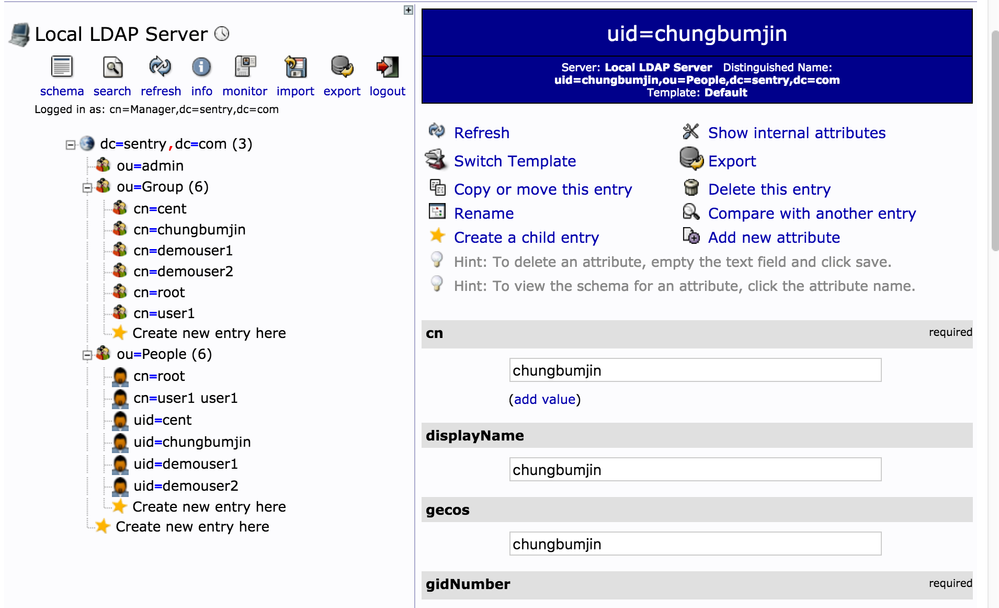Select cn=demouser2 under ou=Group
This screenshot has width=999, height=608.
tap(183, 271)
